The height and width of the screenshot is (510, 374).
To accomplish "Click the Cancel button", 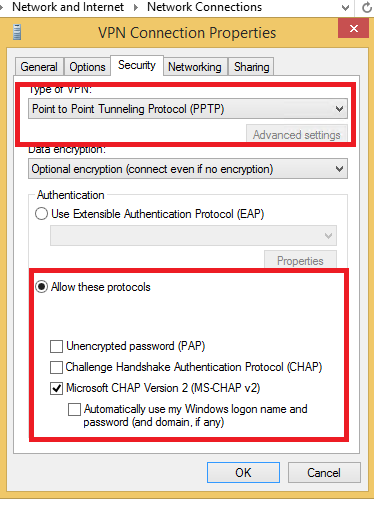I will [x=324, y=472].
